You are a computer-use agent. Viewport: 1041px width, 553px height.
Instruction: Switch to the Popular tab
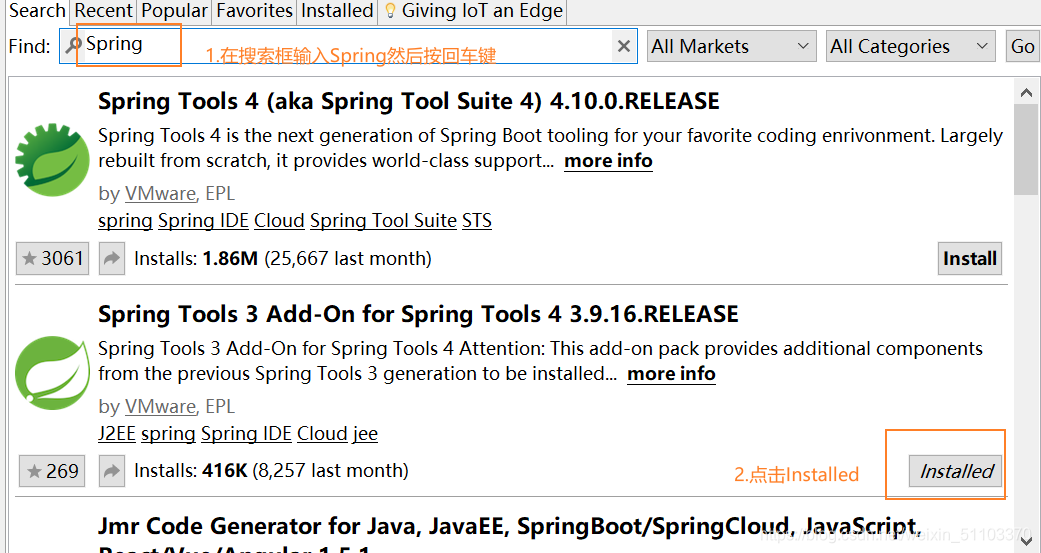[174, 11]
